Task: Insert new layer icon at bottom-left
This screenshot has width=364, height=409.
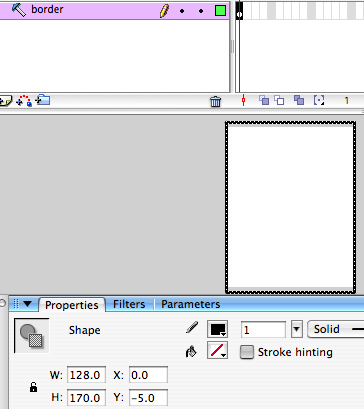Action: [6, 100]
